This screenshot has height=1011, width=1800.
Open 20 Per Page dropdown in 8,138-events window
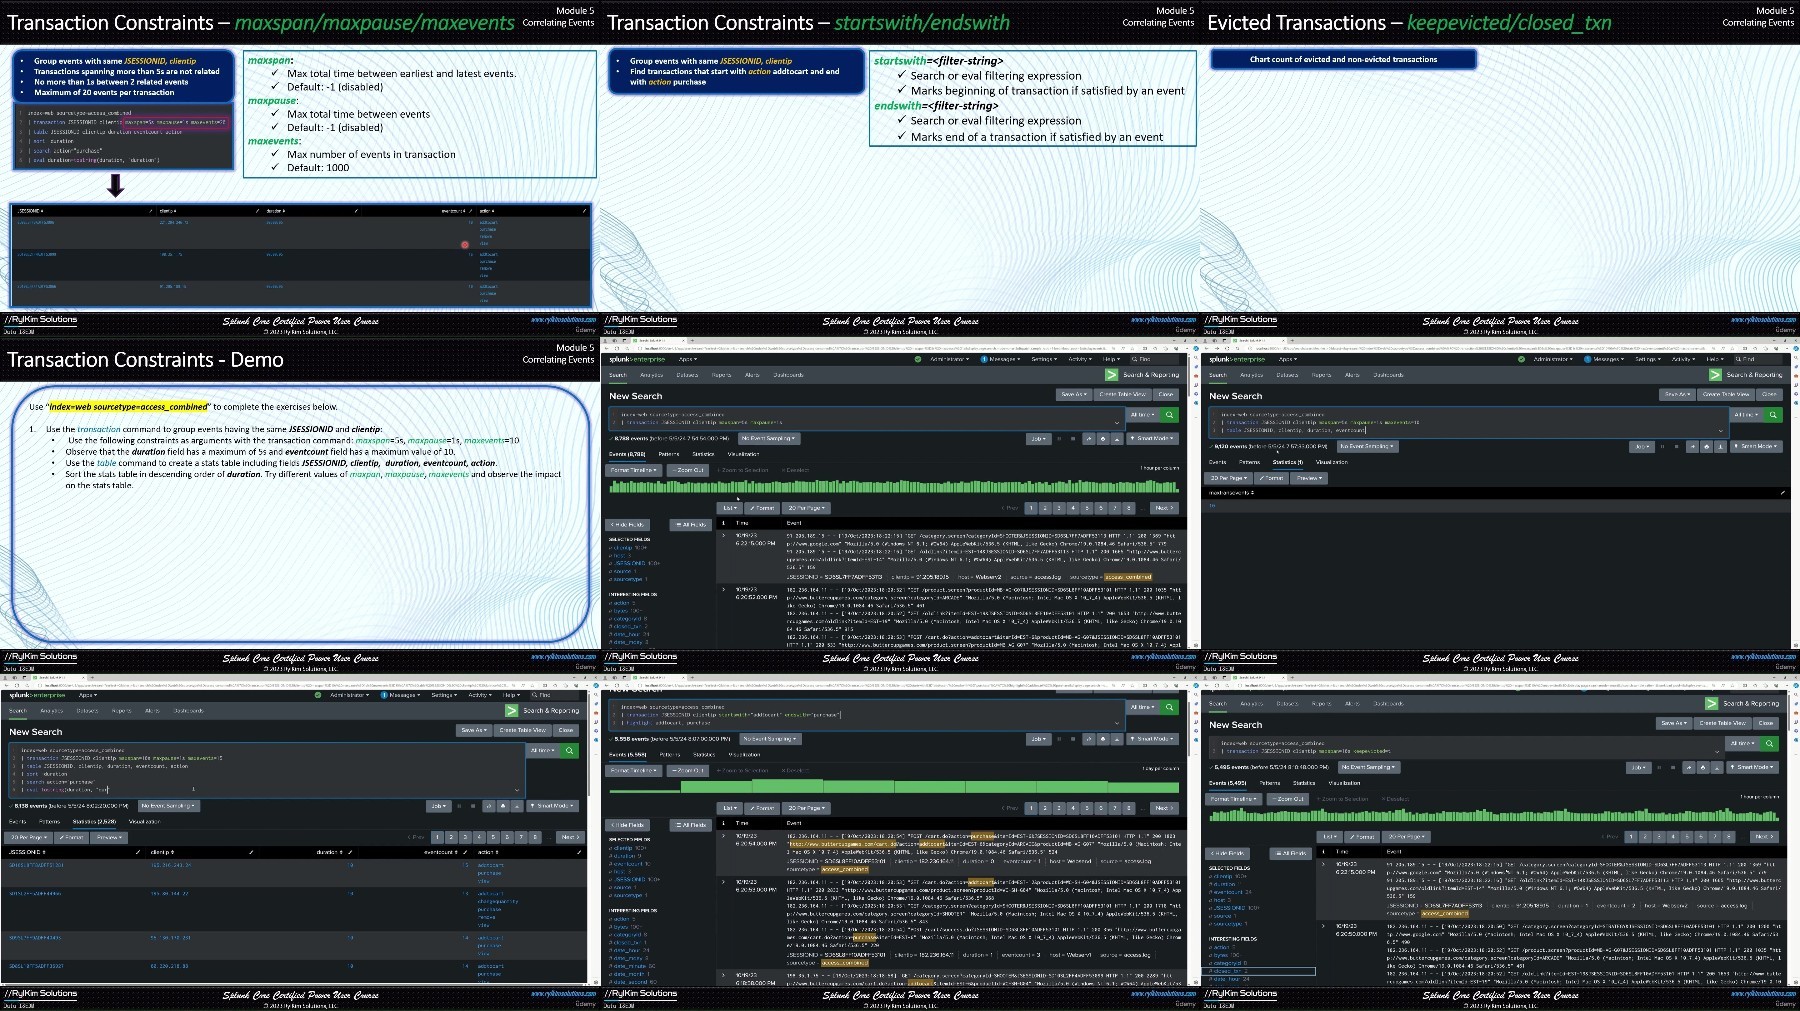[x=27, y=837]
